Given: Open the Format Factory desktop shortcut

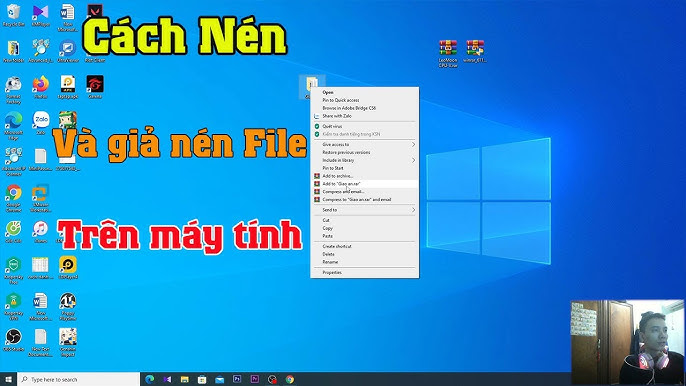Looking at the screenshot, I should (14, 90).
